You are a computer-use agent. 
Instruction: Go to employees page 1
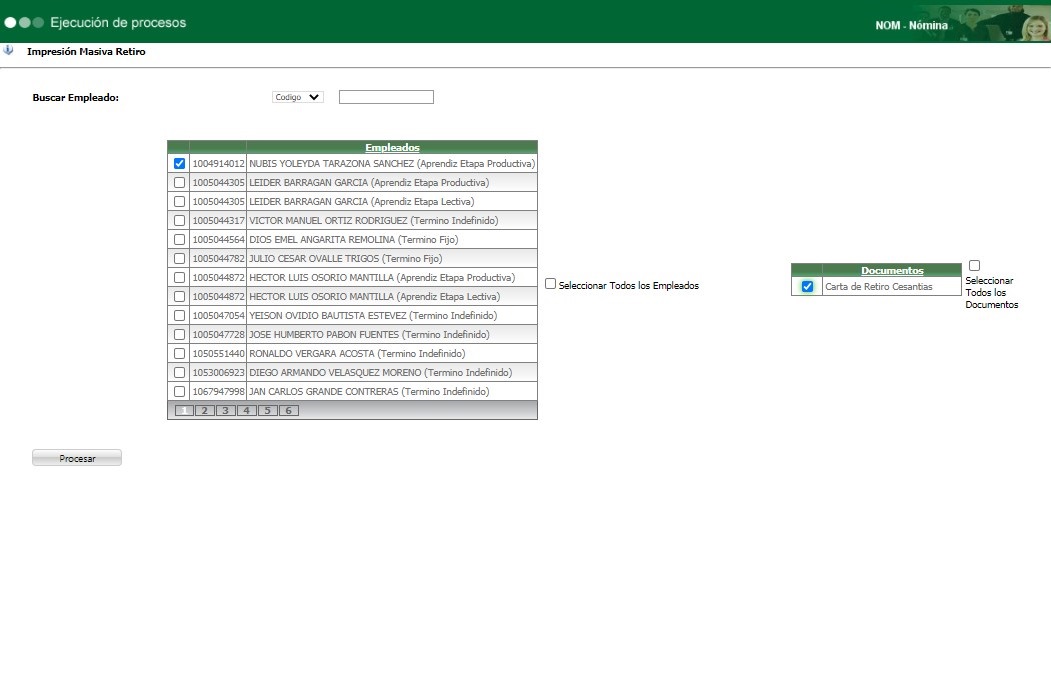tap(184, 410)
